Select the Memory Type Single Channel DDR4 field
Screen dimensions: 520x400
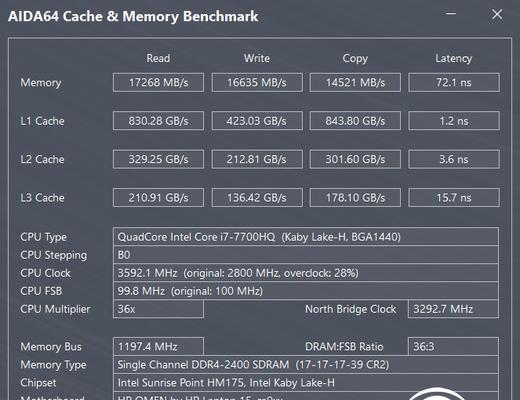[306, 364]
